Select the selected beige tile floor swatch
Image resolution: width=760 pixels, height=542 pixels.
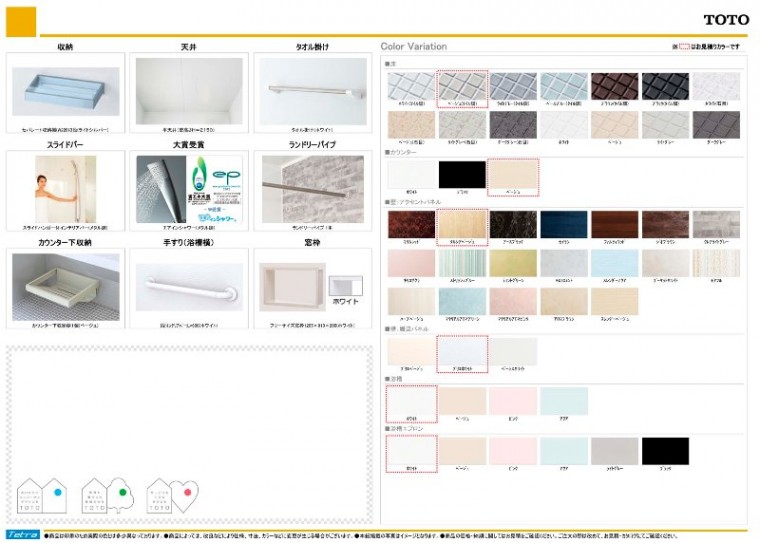(462, 86)
